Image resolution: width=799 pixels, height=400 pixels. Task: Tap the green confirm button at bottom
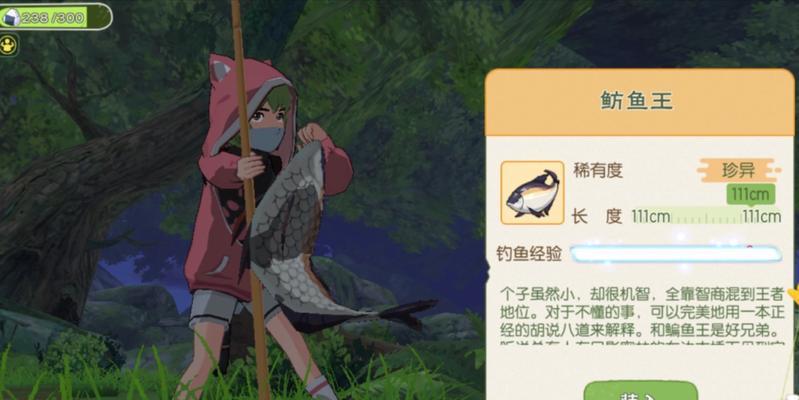(640, 391)
